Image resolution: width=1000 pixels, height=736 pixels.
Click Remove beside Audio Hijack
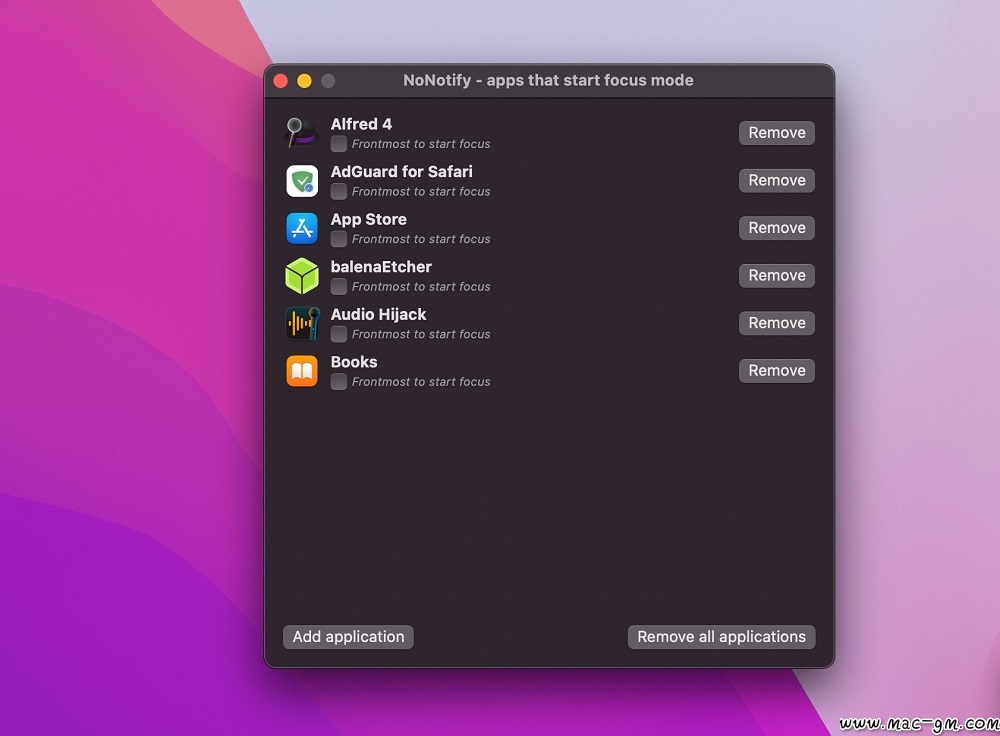click(777, 323)
